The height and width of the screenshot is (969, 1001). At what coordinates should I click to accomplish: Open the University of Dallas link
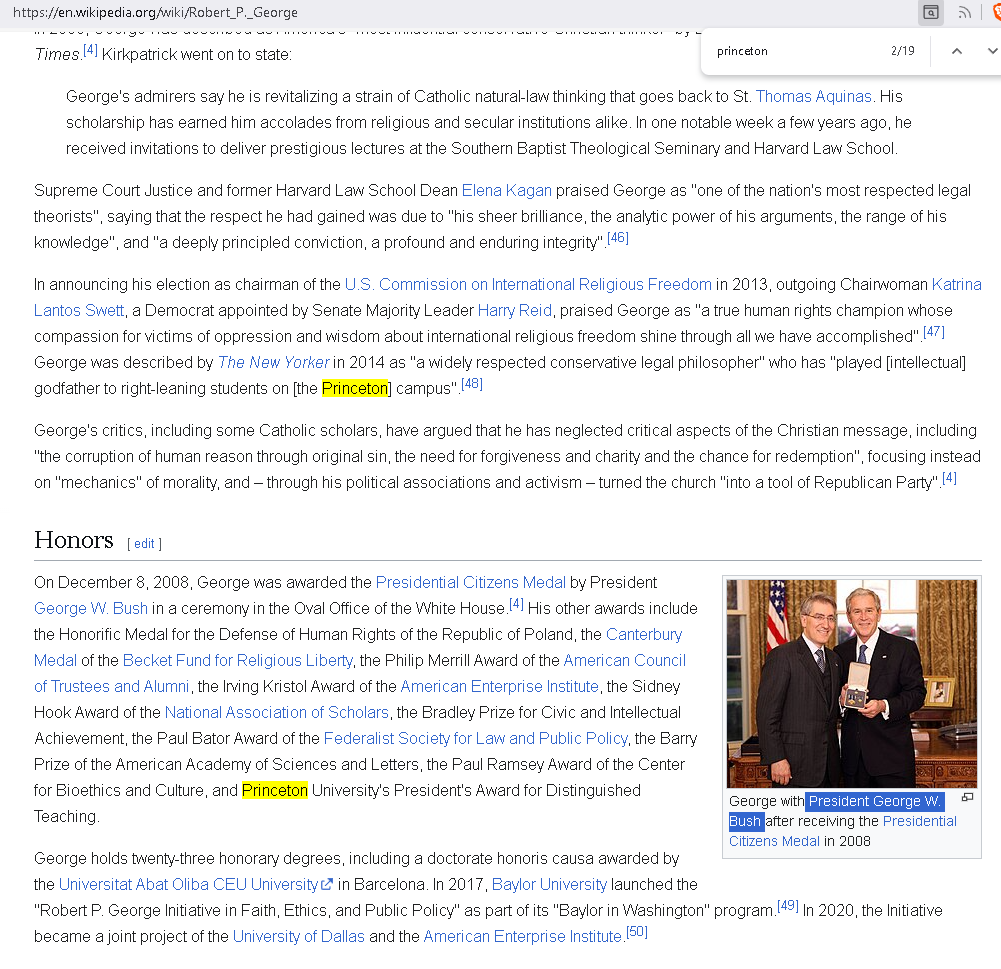[298, 936]
